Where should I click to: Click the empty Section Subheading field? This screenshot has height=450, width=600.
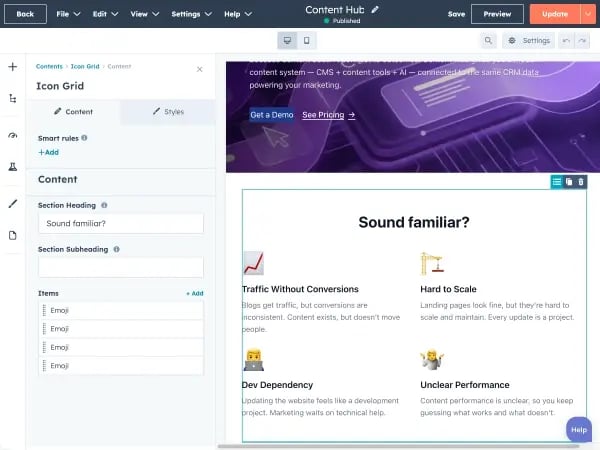(121, 267)
